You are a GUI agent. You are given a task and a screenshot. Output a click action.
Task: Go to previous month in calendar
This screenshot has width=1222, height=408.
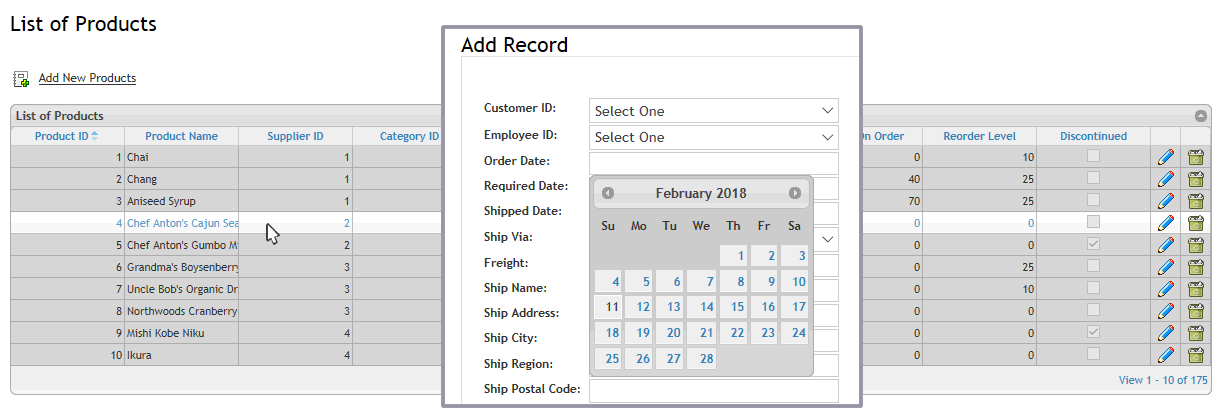[608, 193]
